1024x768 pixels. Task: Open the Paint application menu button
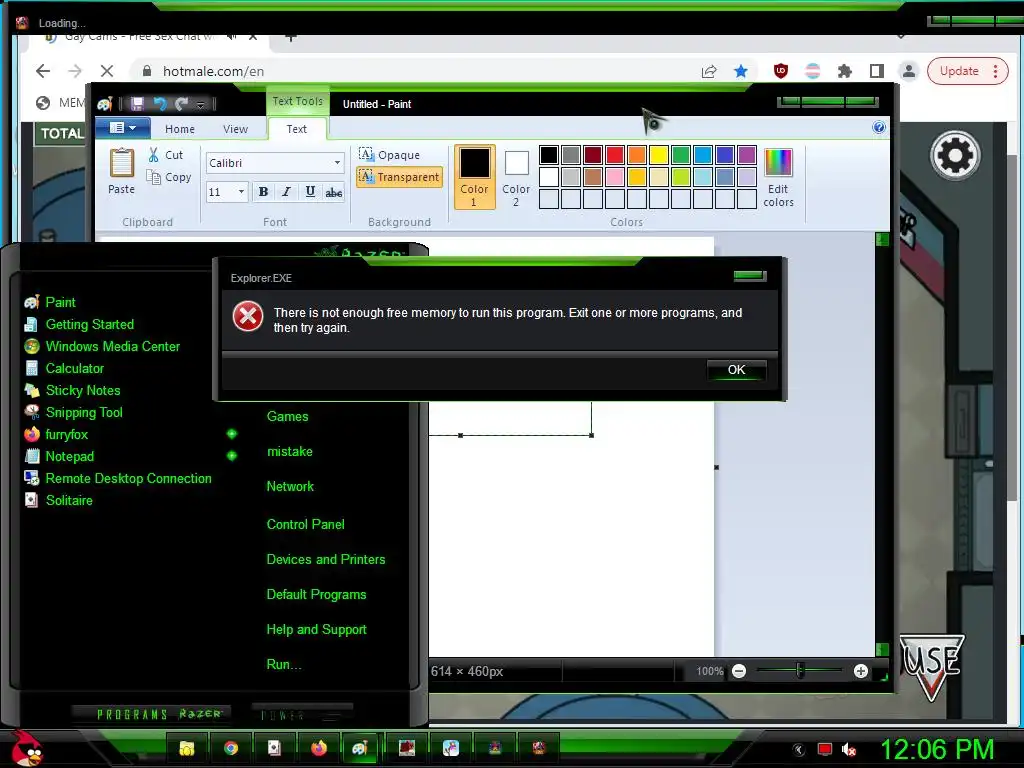123,128
